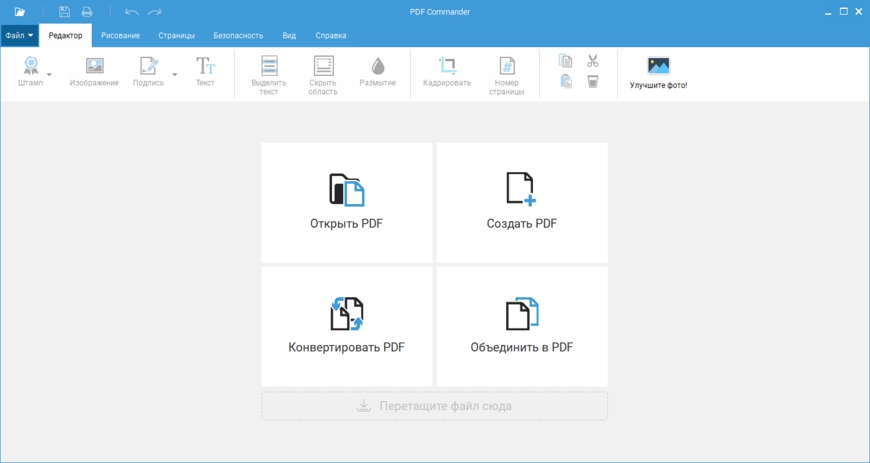
Task: Expand the Подпись dropdown arrow
Action: (x=175, y=74)
